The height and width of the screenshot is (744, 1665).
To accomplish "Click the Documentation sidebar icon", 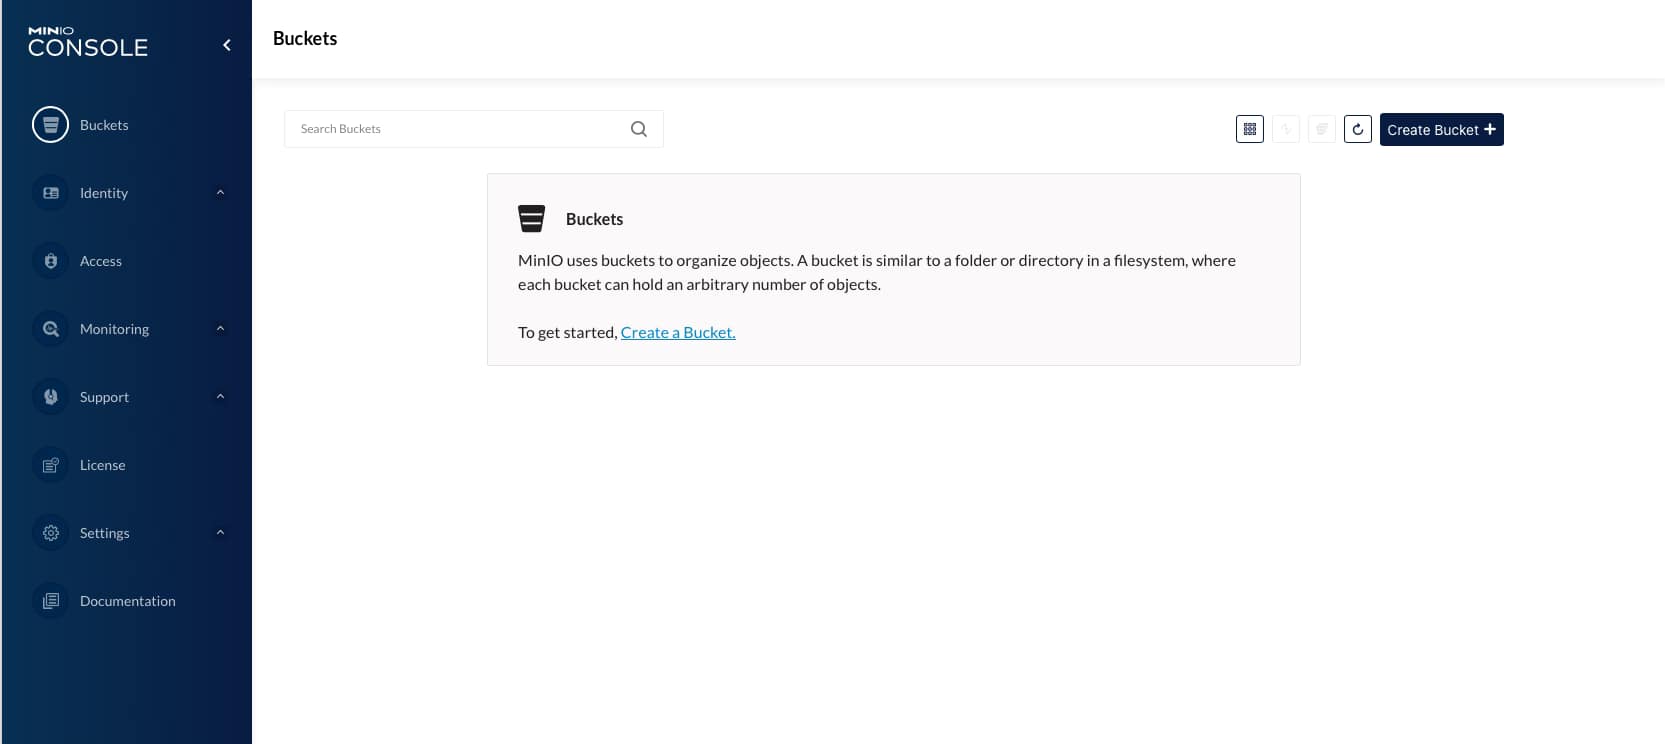I will pyautogui.click(x=50, y=601).
